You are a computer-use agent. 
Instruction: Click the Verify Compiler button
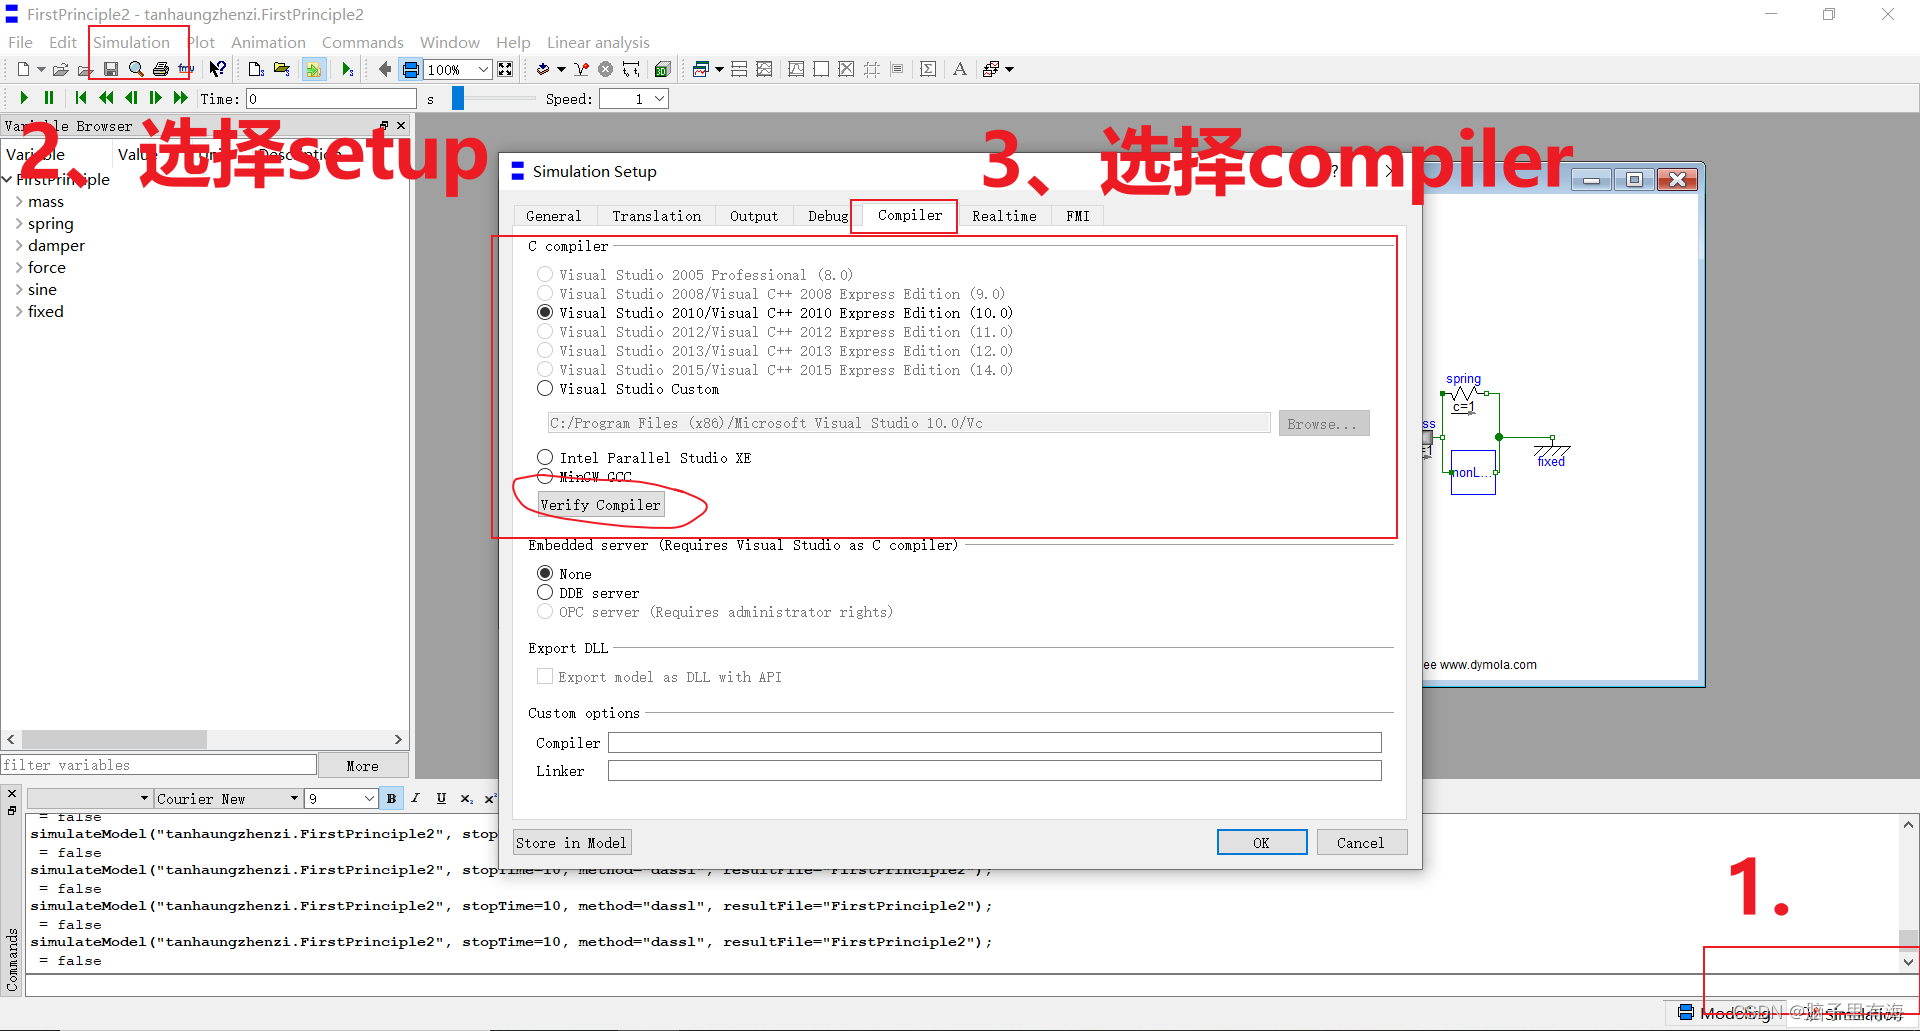coord(601,505)
